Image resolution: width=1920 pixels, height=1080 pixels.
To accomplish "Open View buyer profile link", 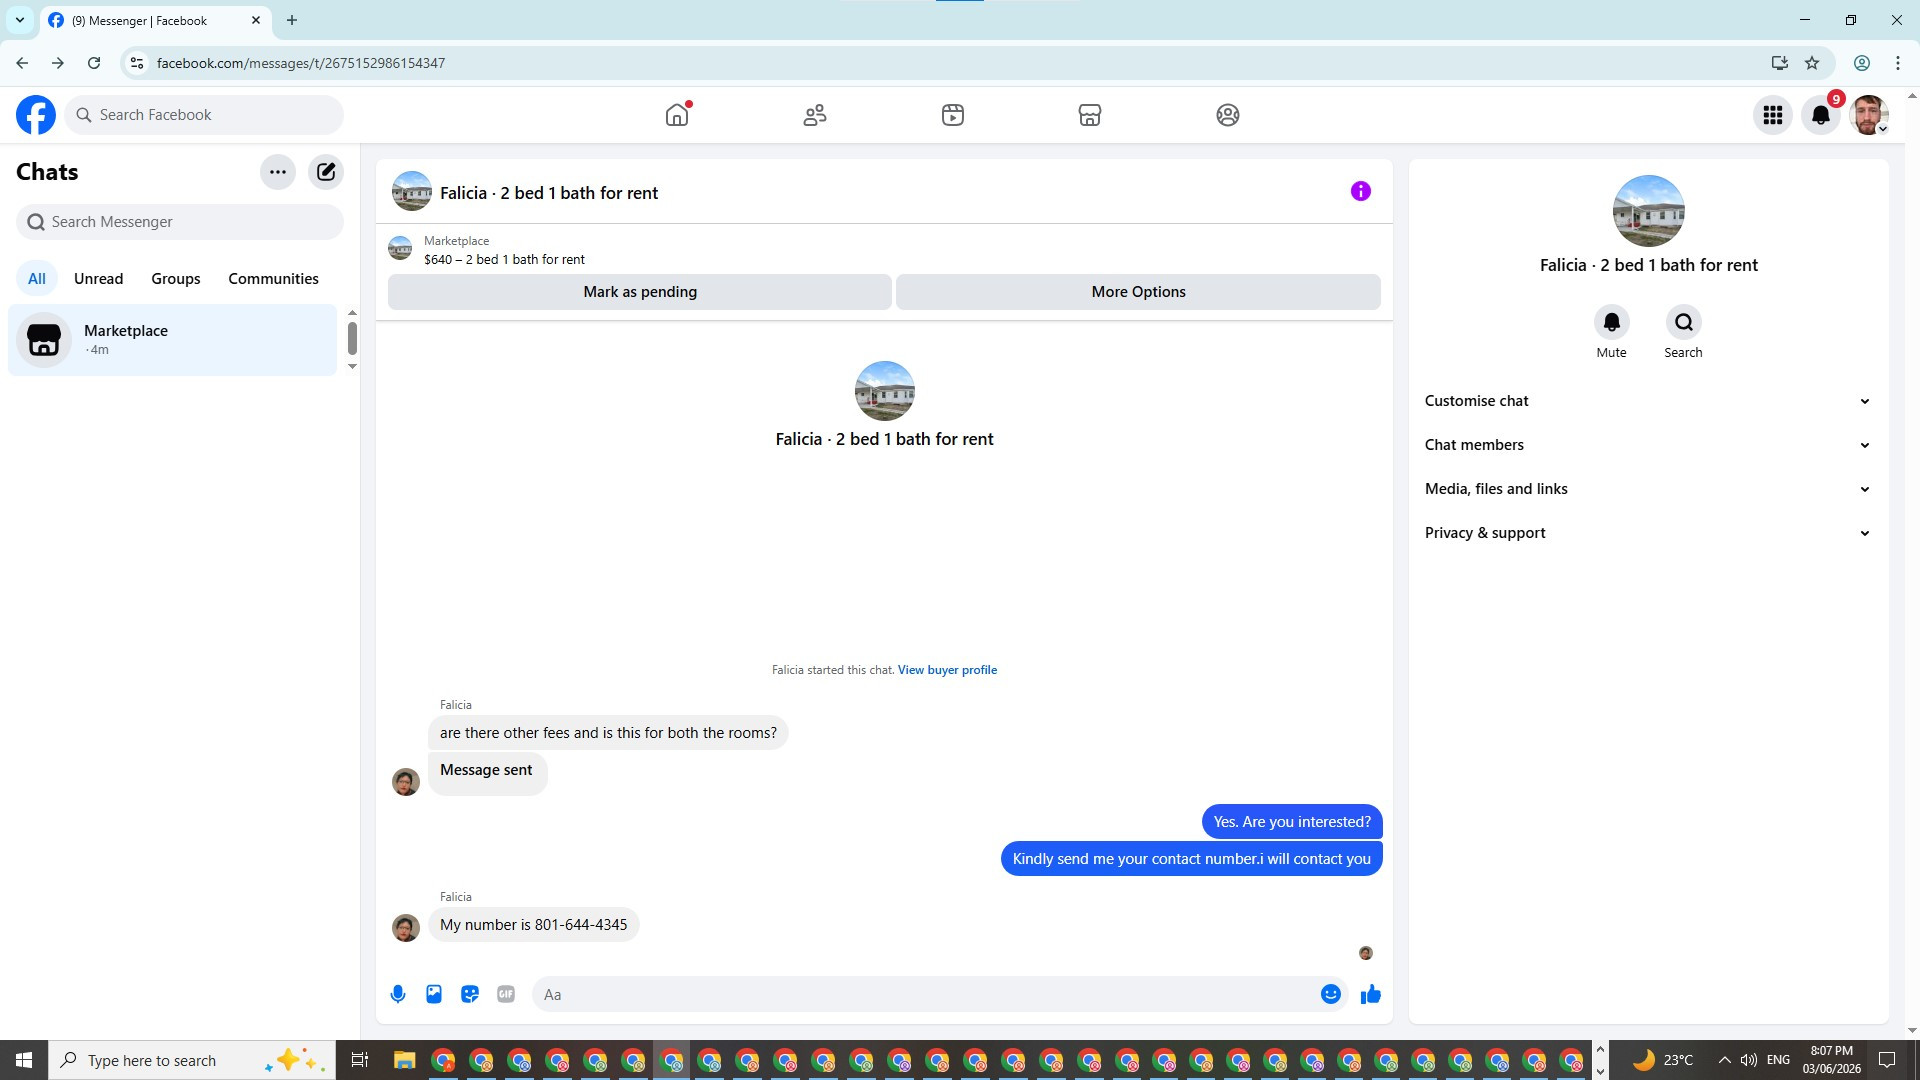I will 947,670.
